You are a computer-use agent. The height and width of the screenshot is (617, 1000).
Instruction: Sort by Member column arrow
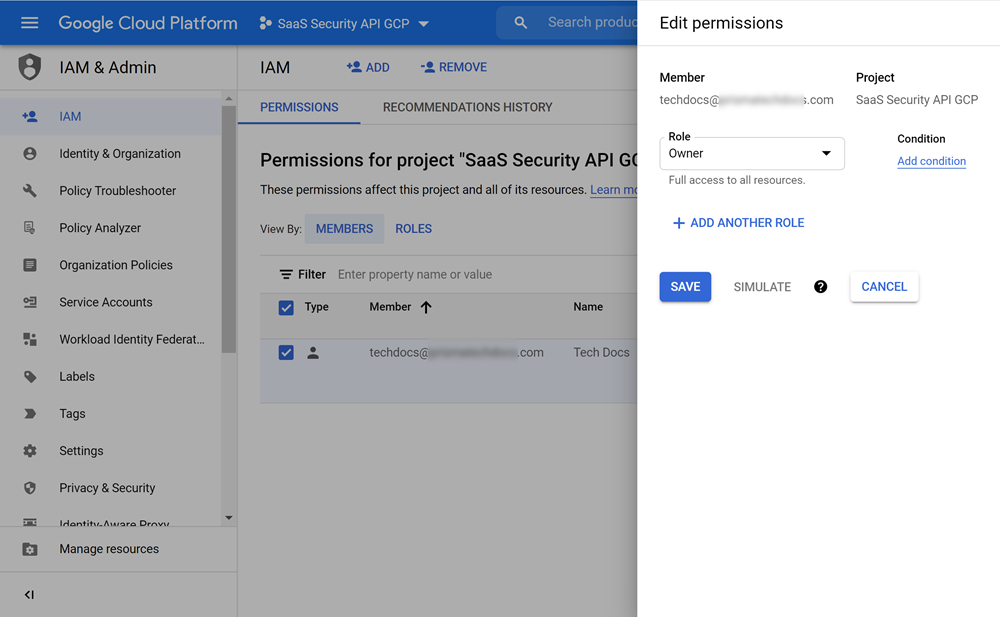(426, 308)
